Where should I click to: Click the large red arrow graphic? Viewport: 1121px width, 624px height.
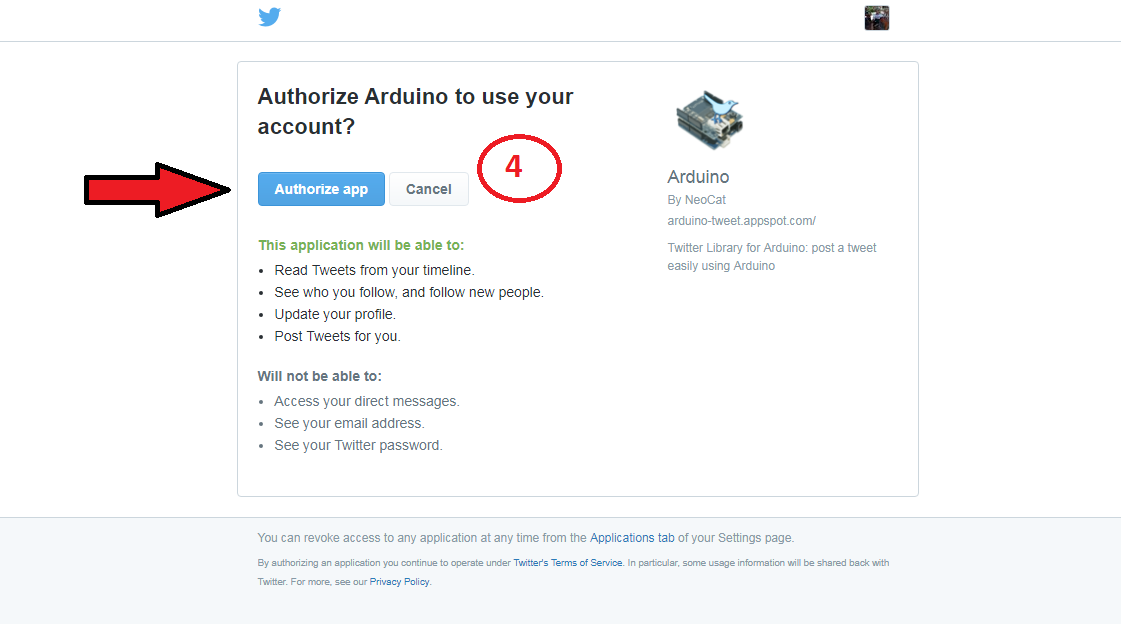coord(158,189)
